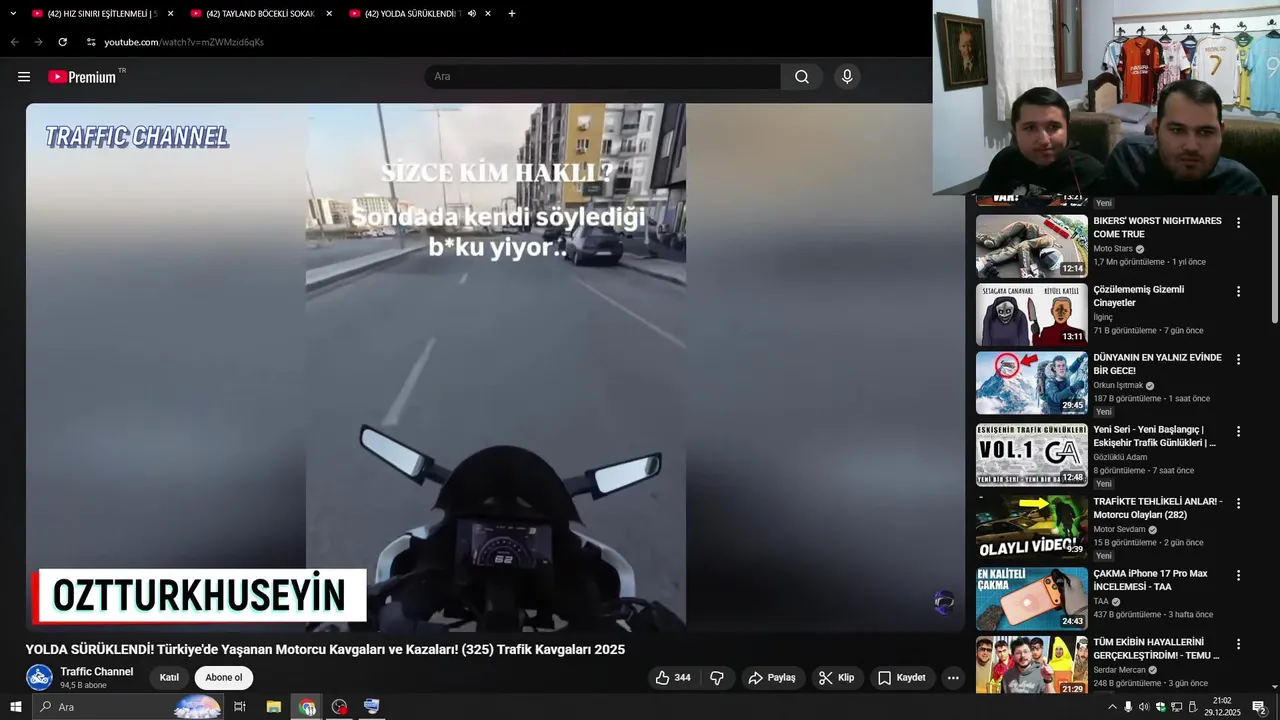
Task: Open Eskişehir Trafik Günlükleri VOL.1 thumbnail
Action: [x=1031, y=455]
